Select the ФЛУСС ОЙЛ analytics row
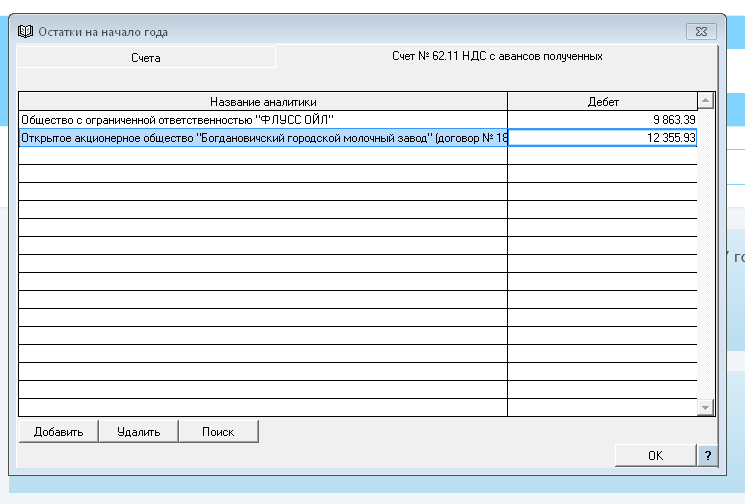Viewport: 745px width, 504px height. (263, 120)
